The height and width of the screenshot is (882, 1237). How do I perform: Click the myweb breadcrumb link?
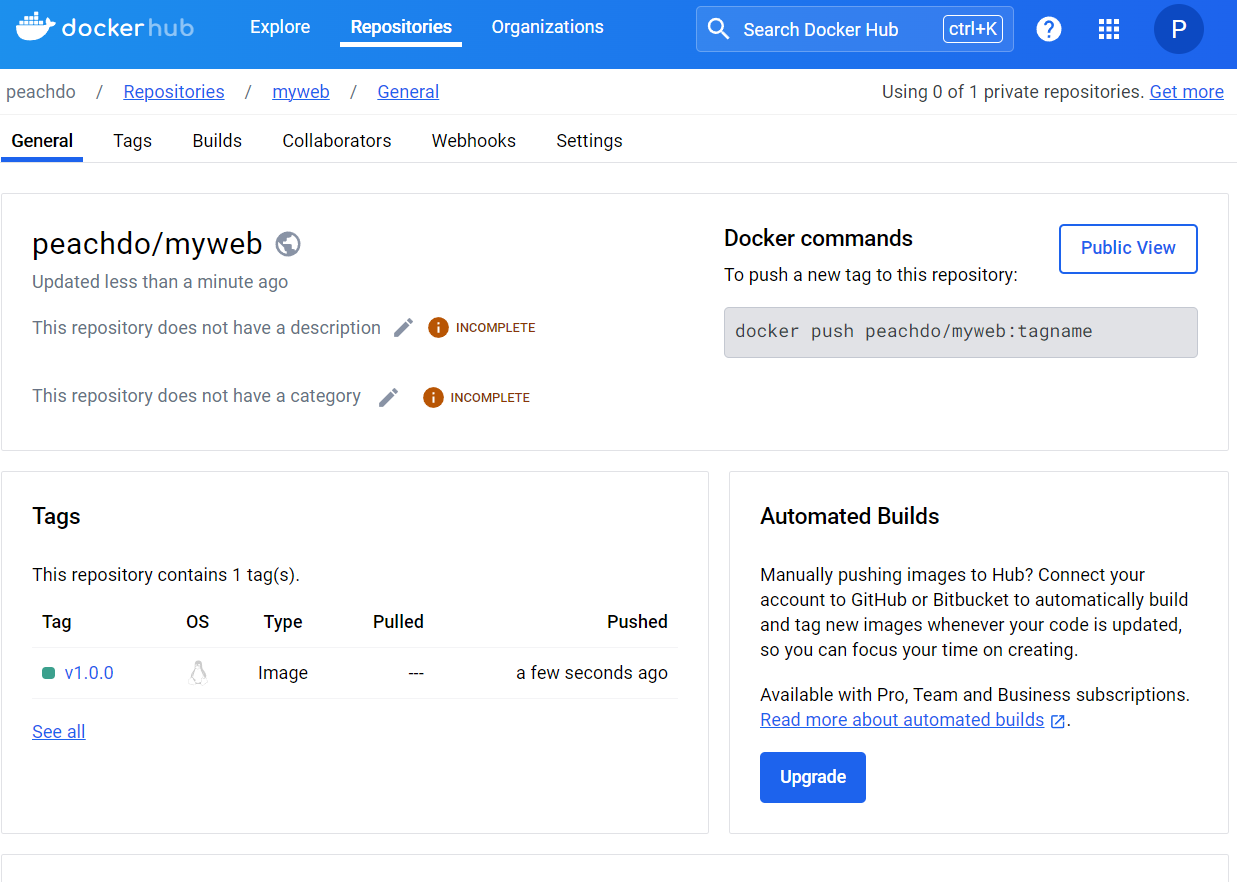[x=301, y=92]
